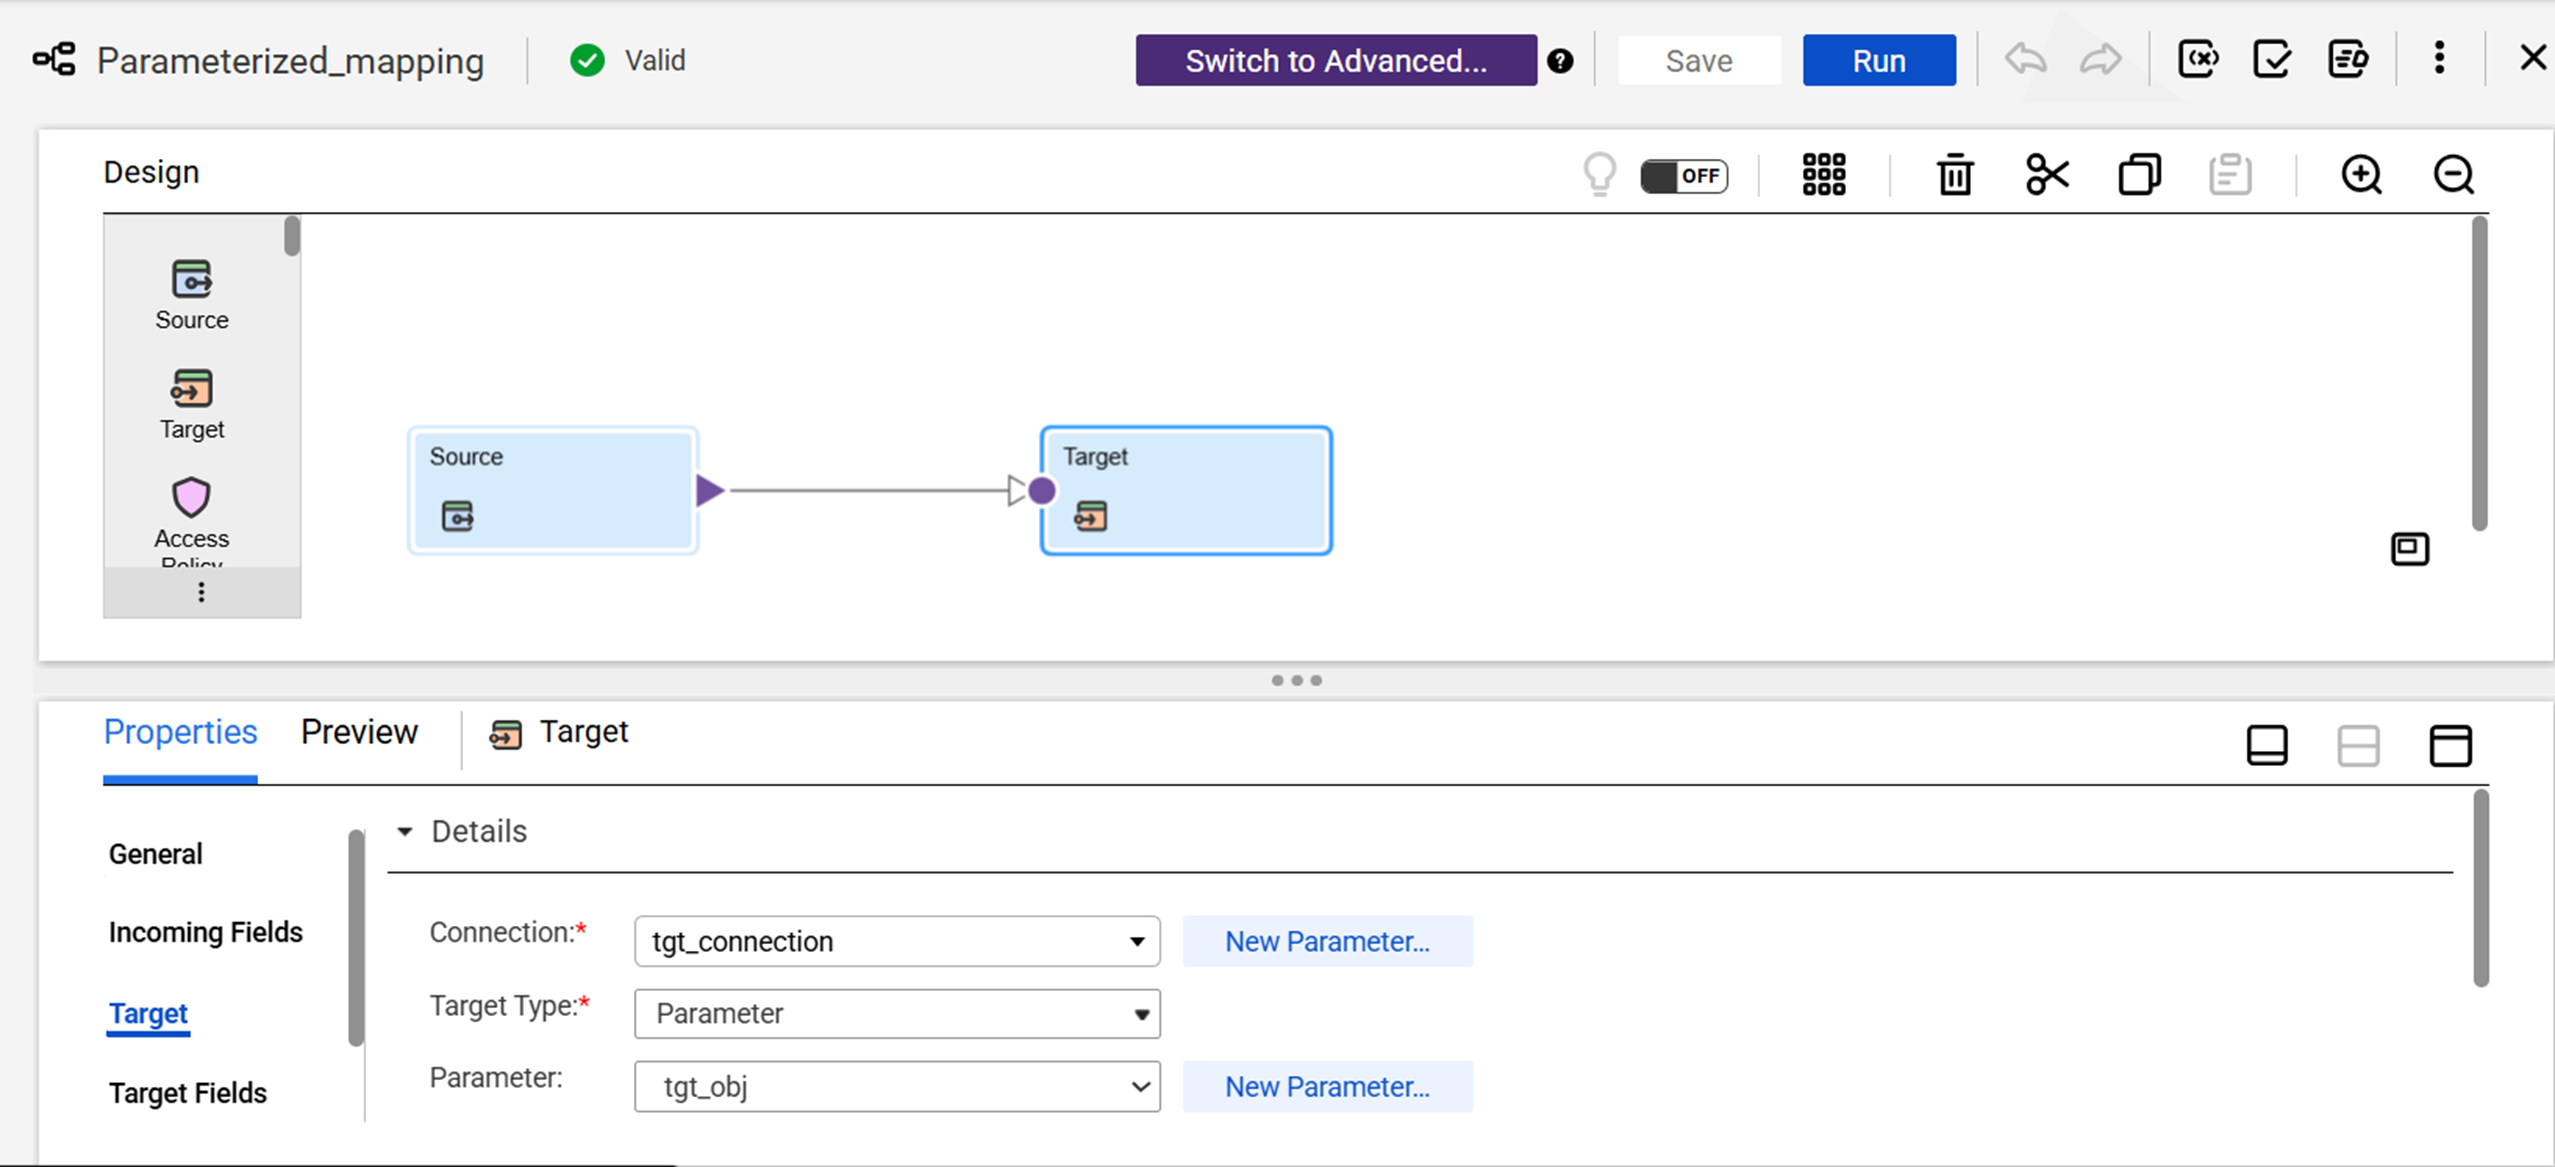Toggle the recommendations switch currently OFF
Viewport: 2555px width, 1167px height.
click(1684, 176)
